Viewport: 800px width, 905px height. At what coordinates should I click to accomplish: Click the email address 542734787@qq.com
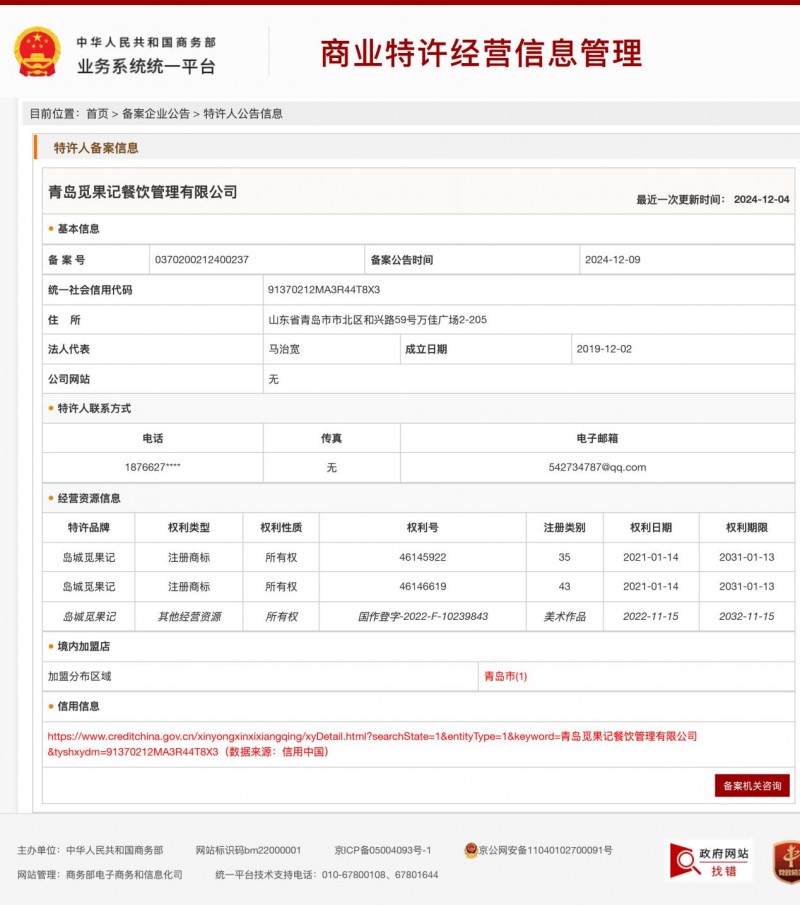click(x=597, y=467)
